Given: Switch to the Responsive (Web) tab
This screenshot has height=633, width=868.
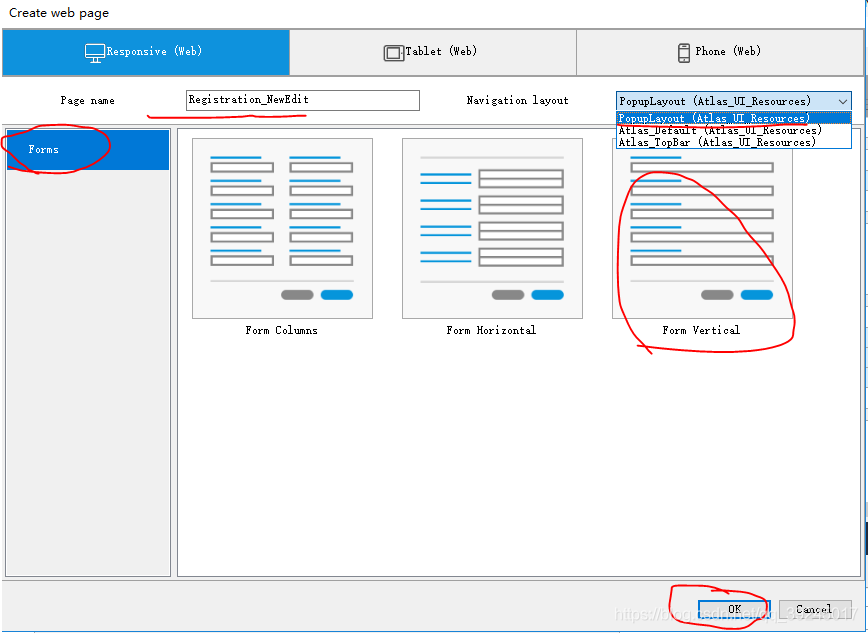Looking at the screenshot, I should click(146, 52).
